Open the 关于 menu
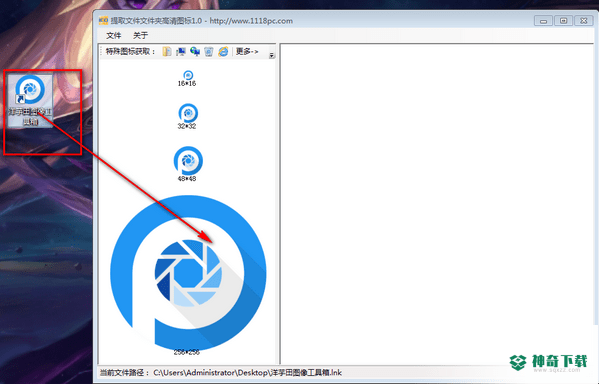This screenshot has height=384, width=599. [140, 36]
